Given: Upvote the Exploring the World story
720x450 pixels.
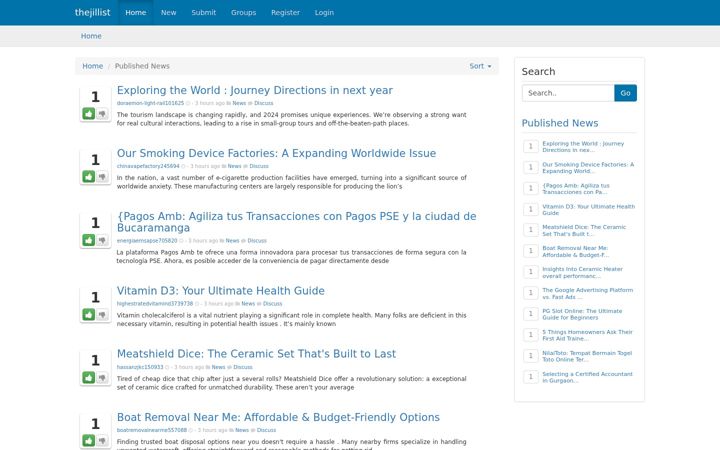Looking at the screenshot, I should click(89, 113).
